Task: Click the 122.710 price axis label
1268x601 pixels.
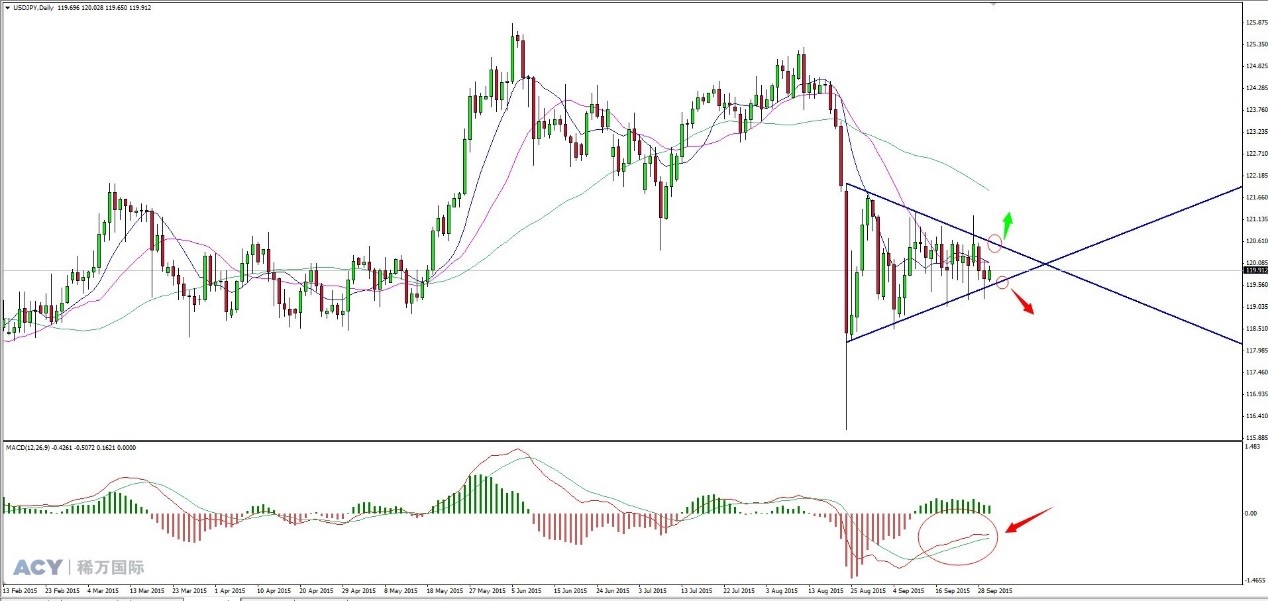Action: (1257, 154)
